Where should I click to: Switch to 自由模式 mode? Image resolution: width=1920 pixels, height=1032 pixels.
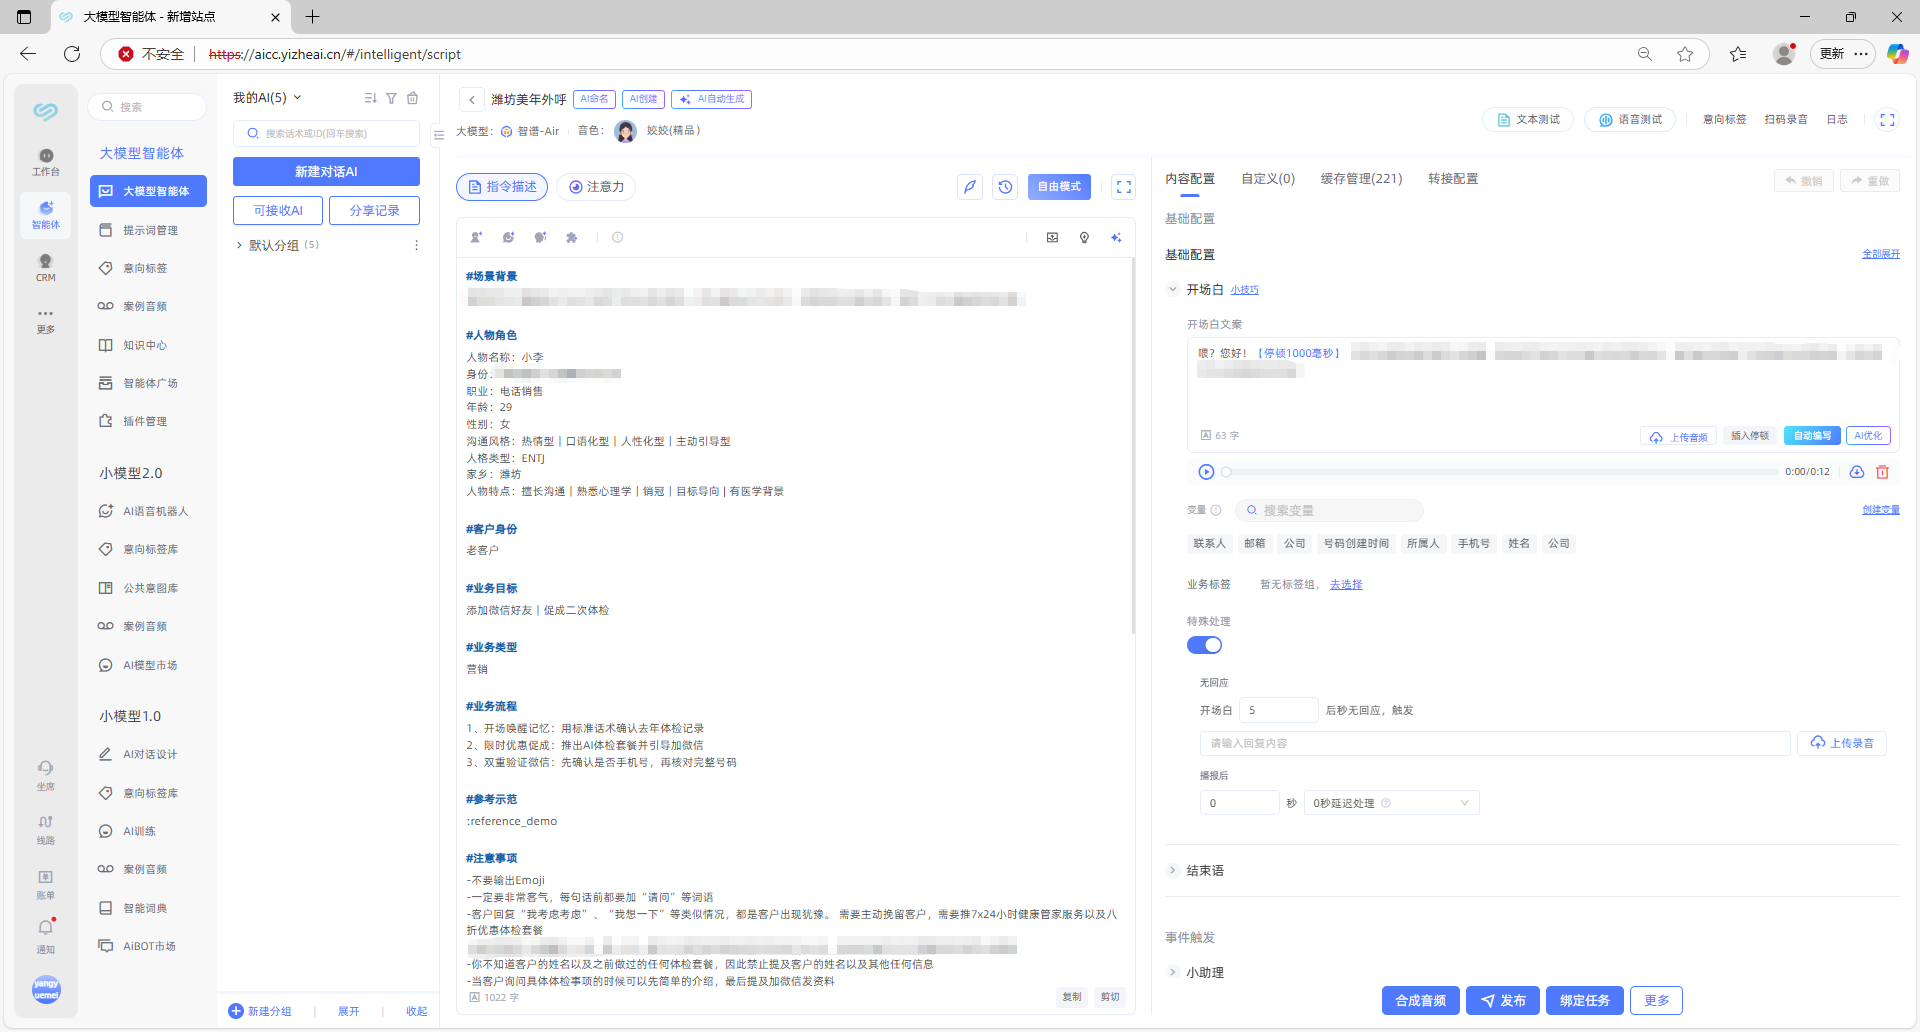[x=1059, y=187]
